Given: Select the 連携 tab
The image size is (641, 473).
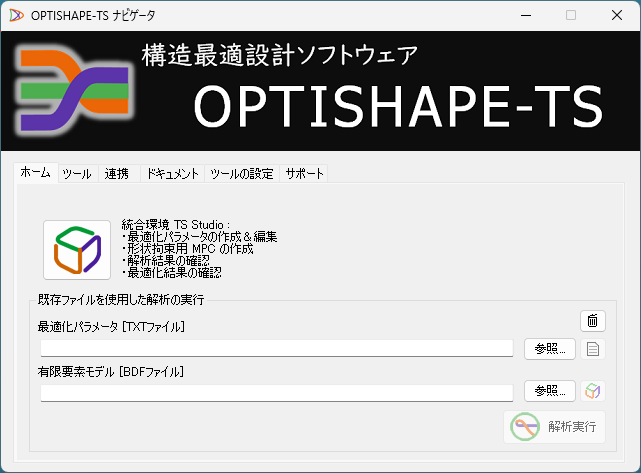Looking at the screenshot, I should point(117,174).
